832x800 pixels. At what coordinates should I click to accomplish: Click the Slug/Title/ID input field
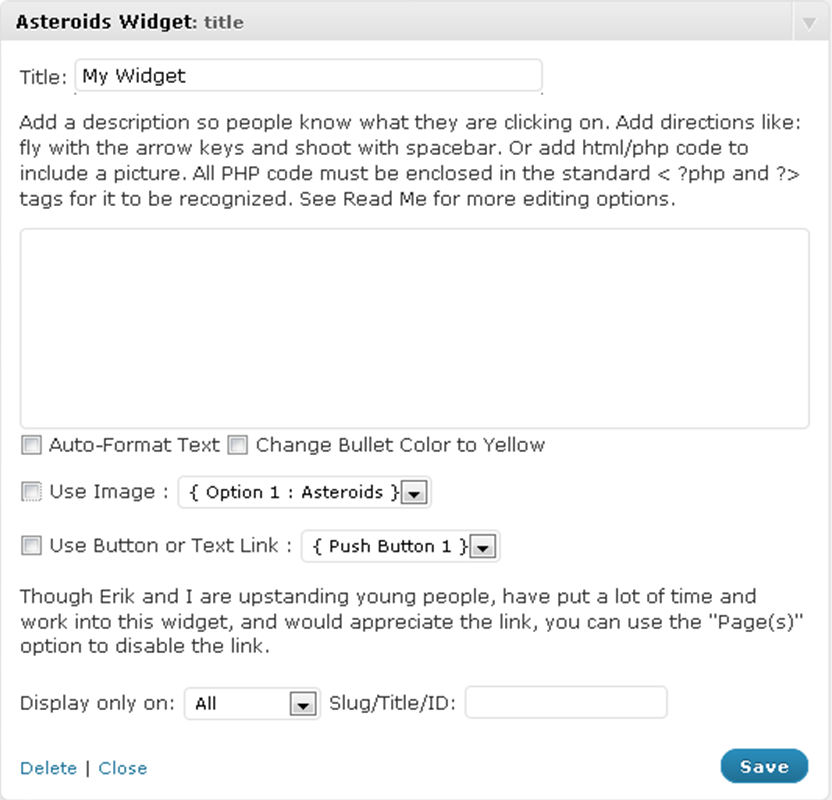566,702
